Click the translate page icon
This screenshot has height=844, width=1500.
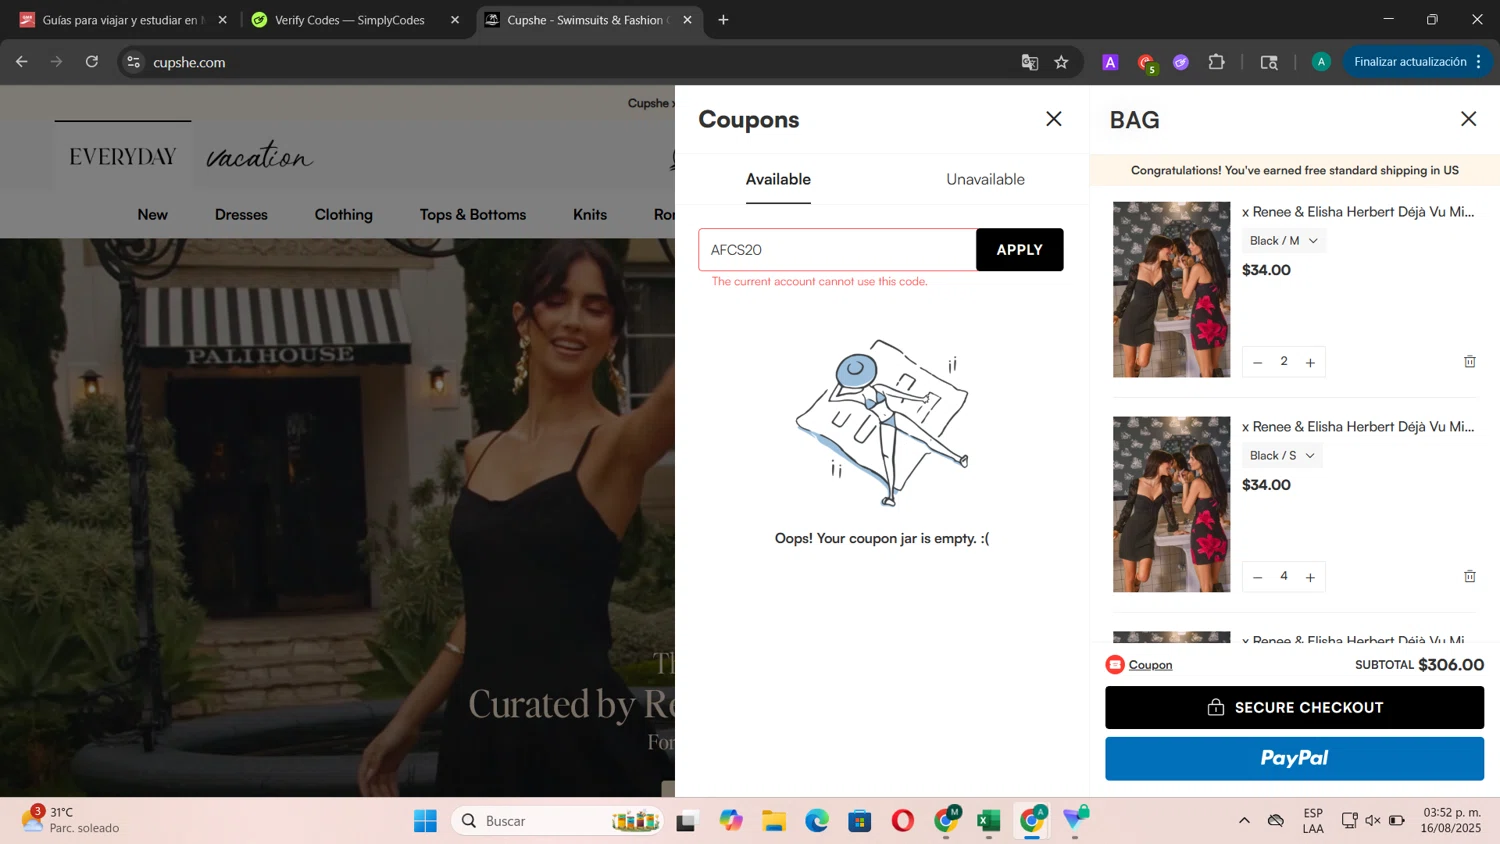1029,62
